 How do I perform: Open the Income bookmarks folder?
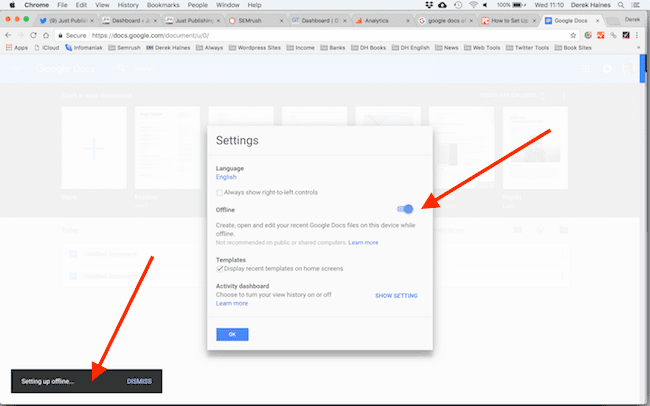(301, 48)
